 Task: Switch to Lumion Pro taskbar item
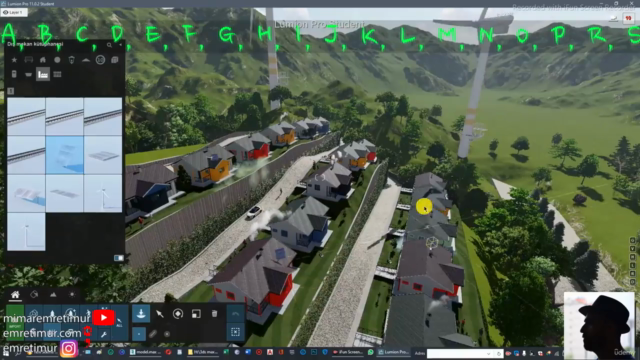[x=393, y=352]
